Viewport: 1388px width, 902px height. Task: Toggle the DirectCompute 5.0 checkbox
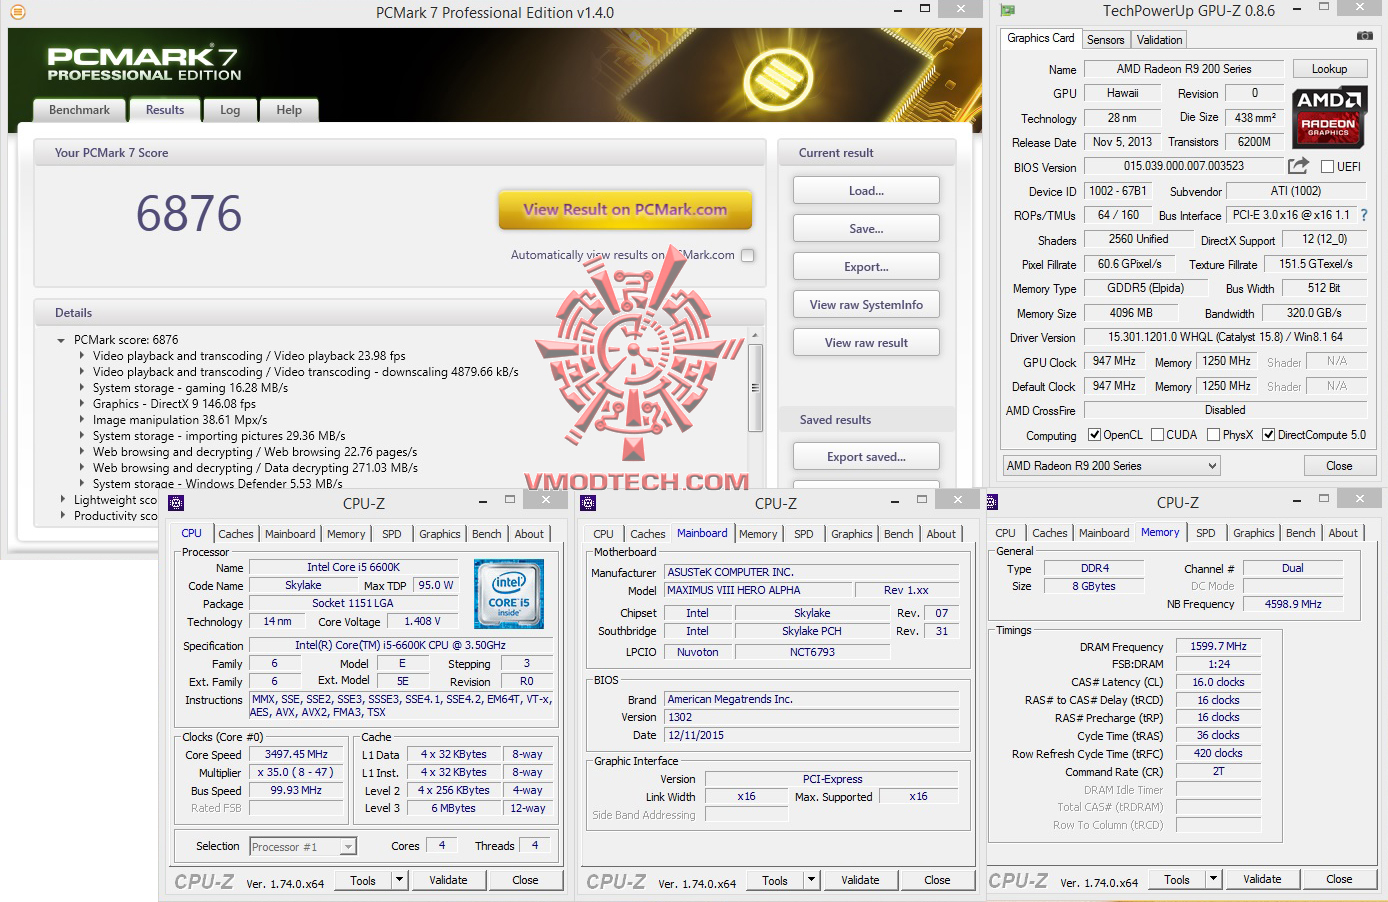(1268, 435)
